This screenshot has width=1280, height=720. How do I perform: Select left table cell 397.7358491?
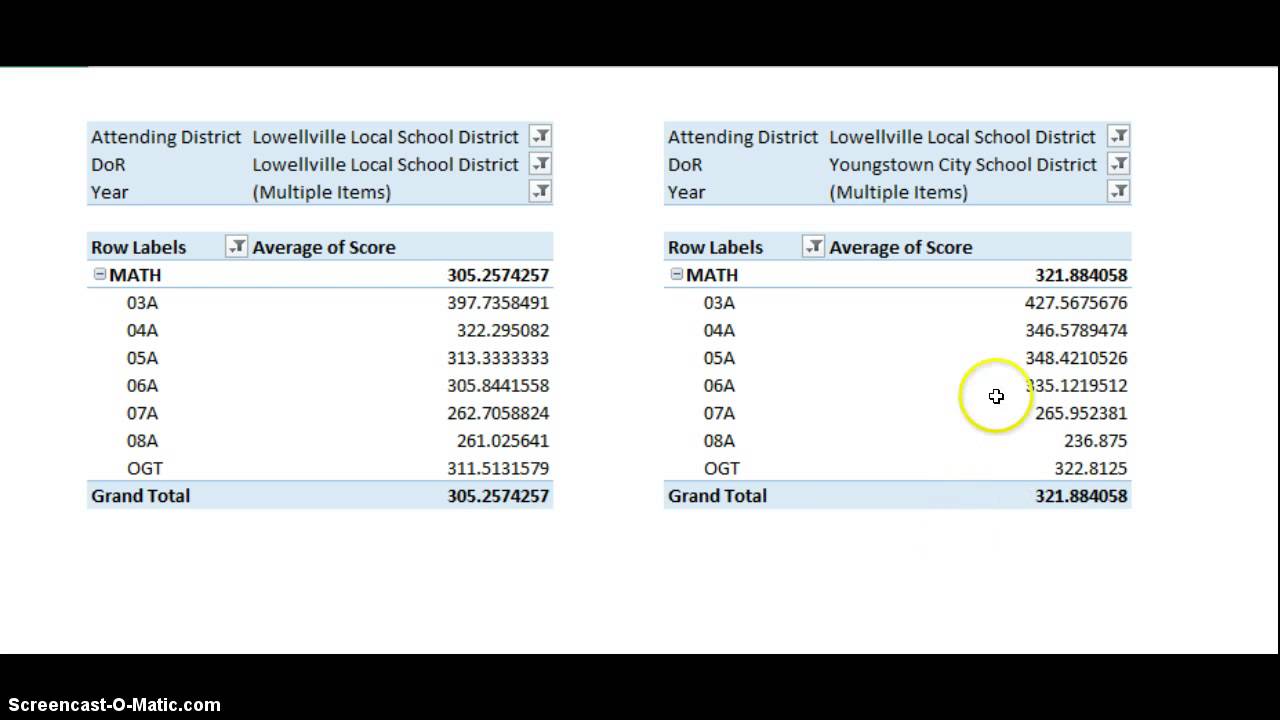(498, 302)
